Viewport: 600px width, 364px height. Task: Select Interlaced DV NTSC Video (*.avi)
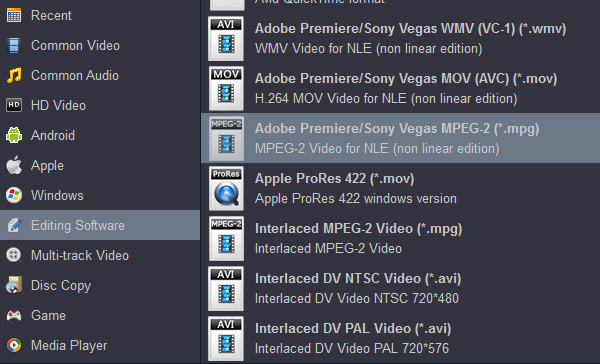[400, 288]
